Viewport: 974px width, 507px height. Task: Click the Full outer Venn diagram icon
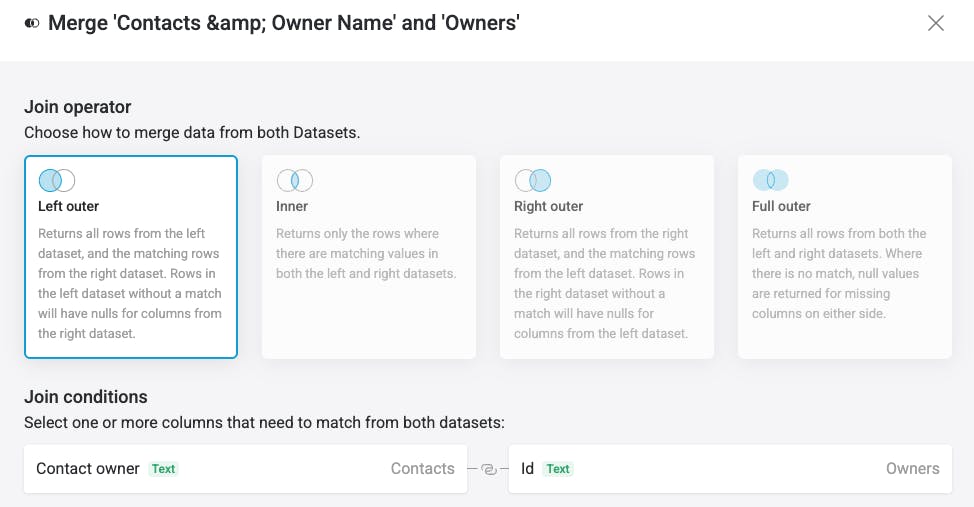tap(771, 181)
